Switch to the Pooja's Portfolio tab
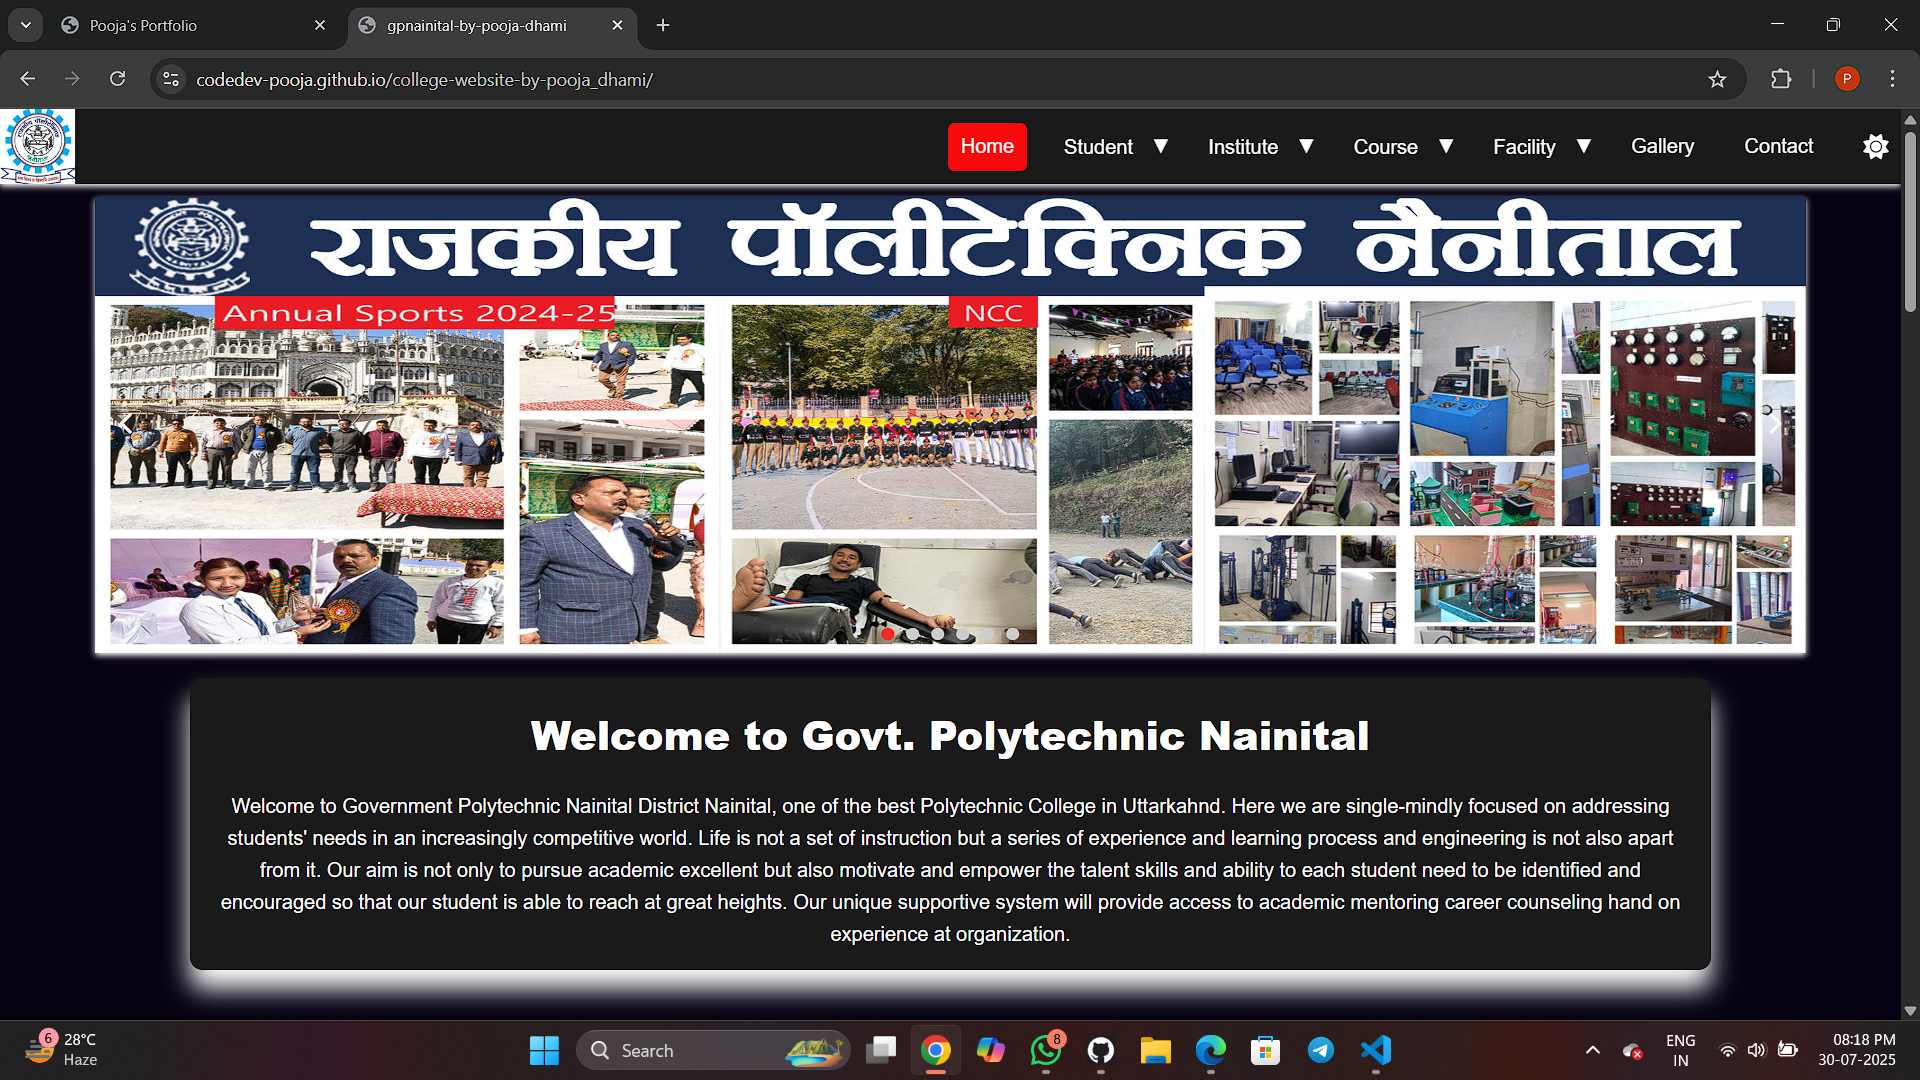 143,25
